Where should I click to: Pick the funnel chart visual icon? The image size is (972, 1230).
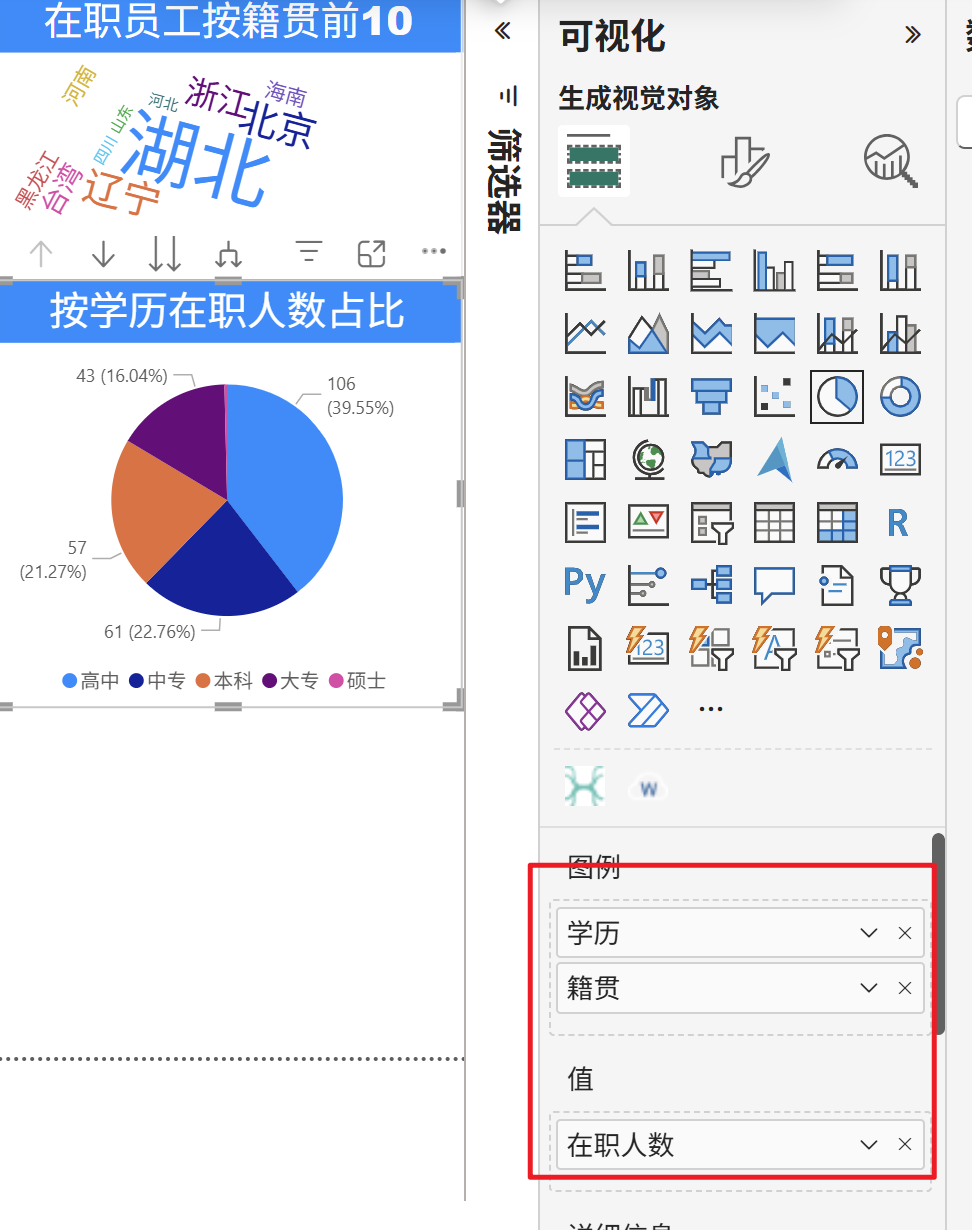point(711,397)
